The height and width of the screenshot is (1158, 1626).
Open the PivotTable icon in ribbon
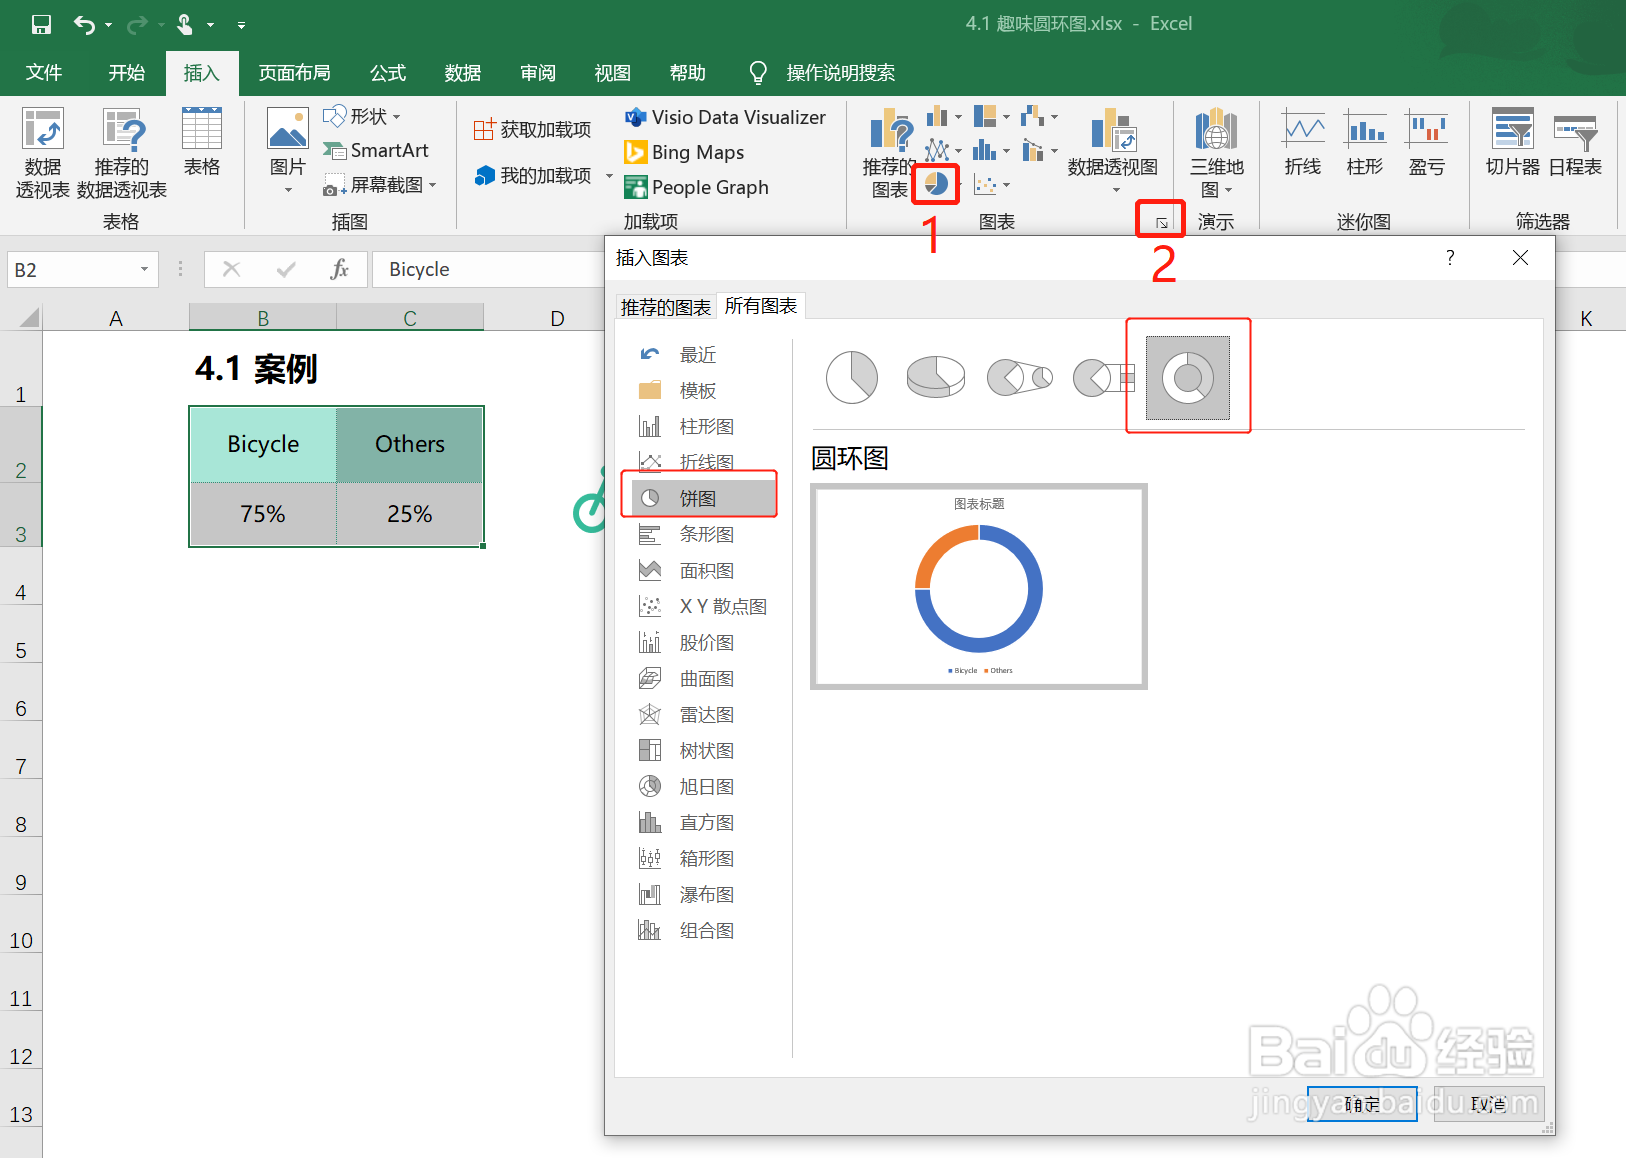43,153
